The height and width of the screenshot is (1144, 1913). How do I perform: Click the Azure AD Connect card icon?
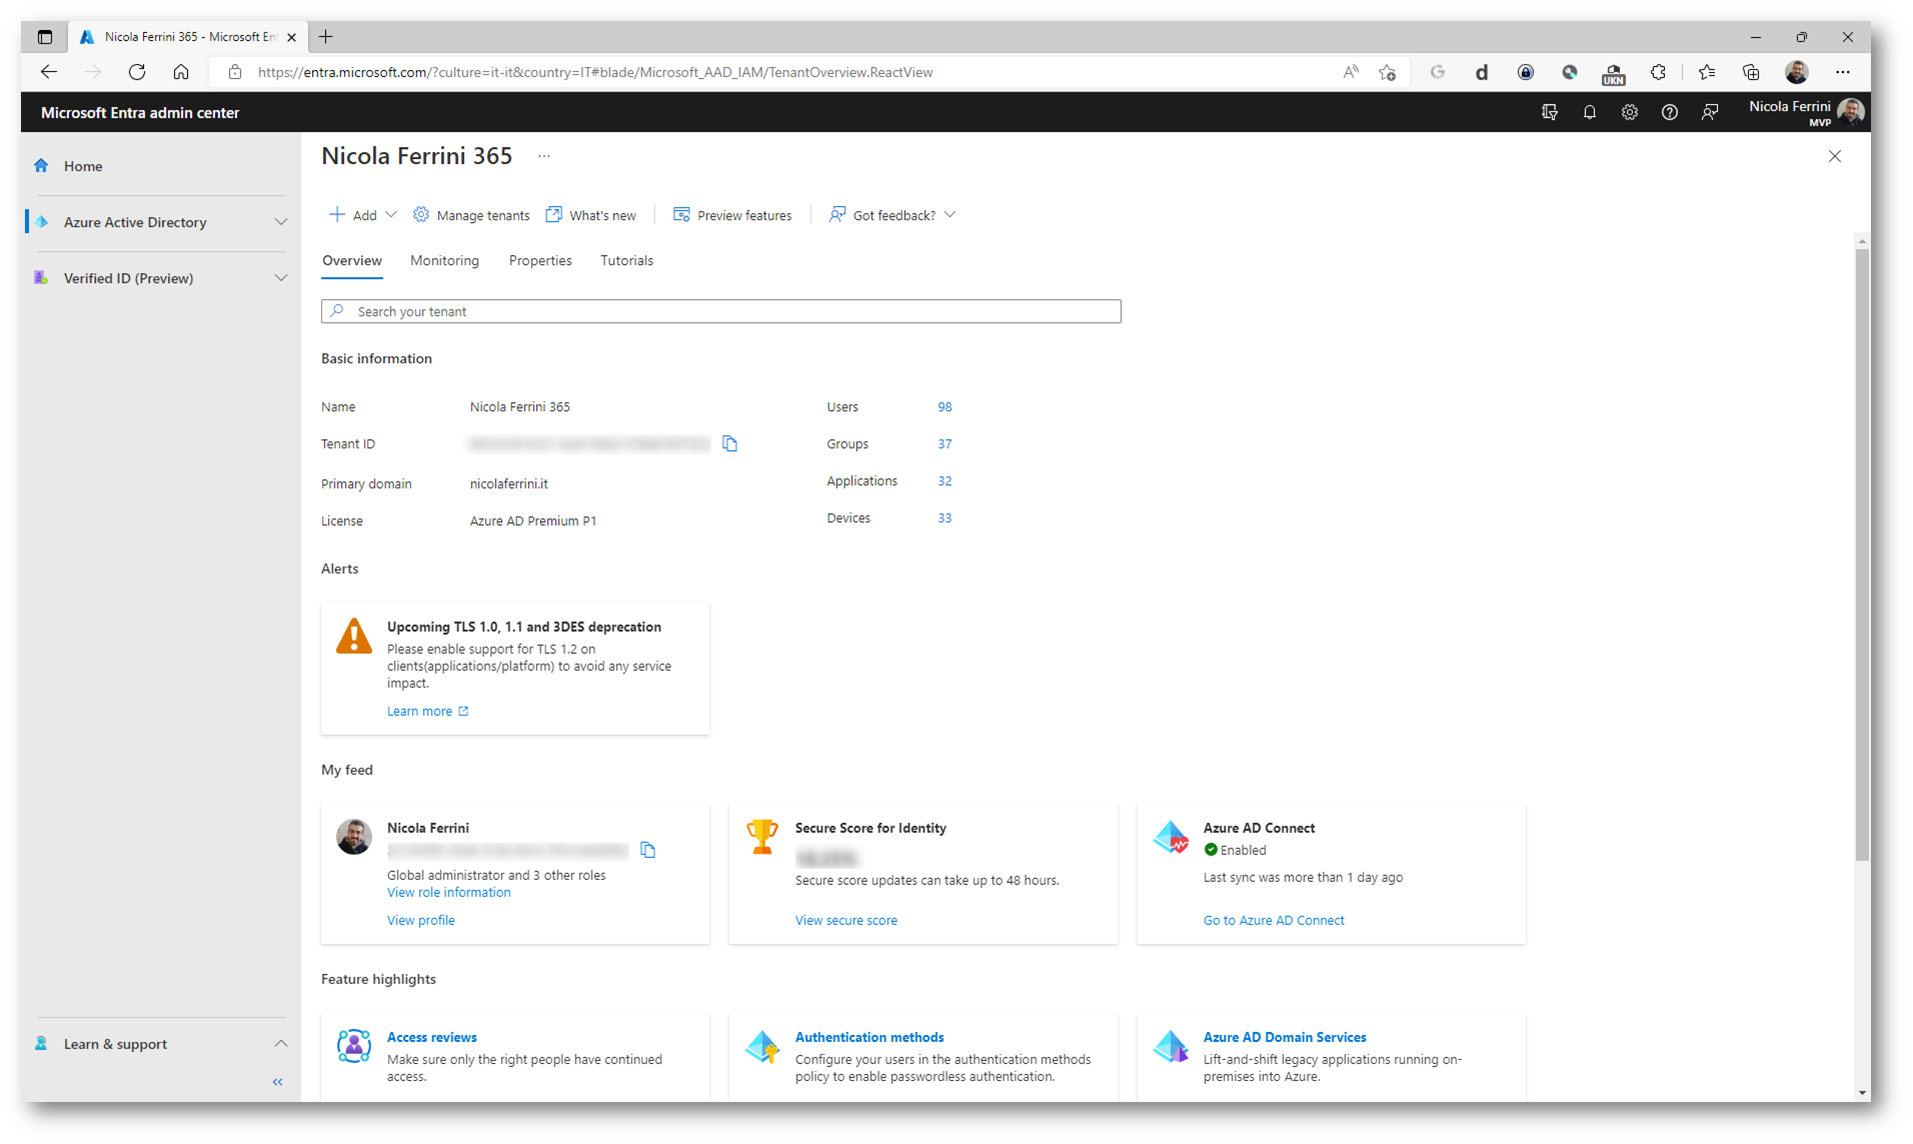click(x=1171, y=836)
